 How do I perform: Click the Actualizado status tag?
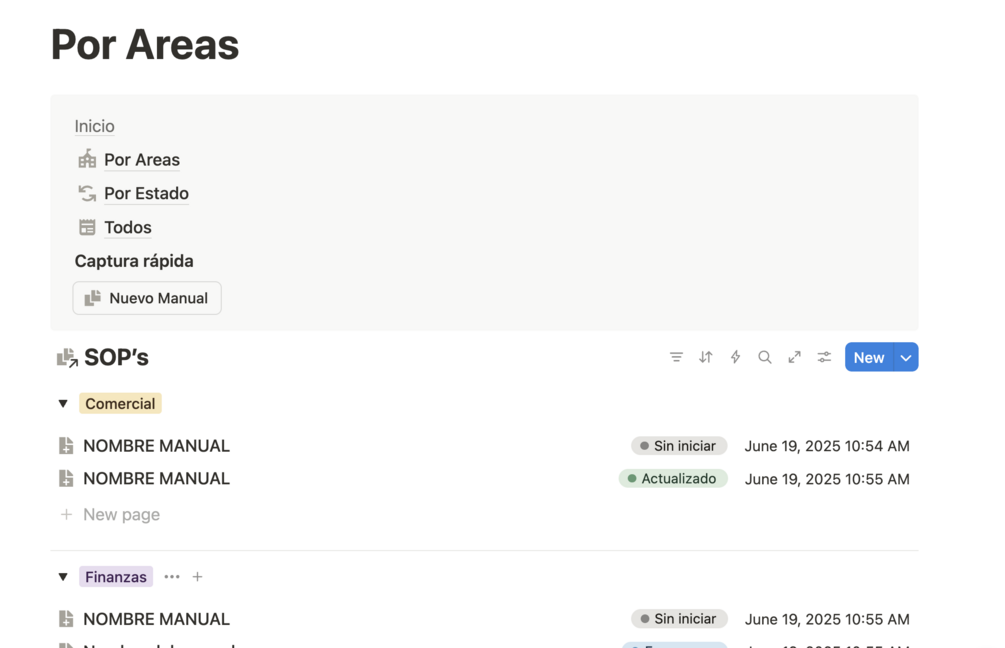[x=672, y=479]
